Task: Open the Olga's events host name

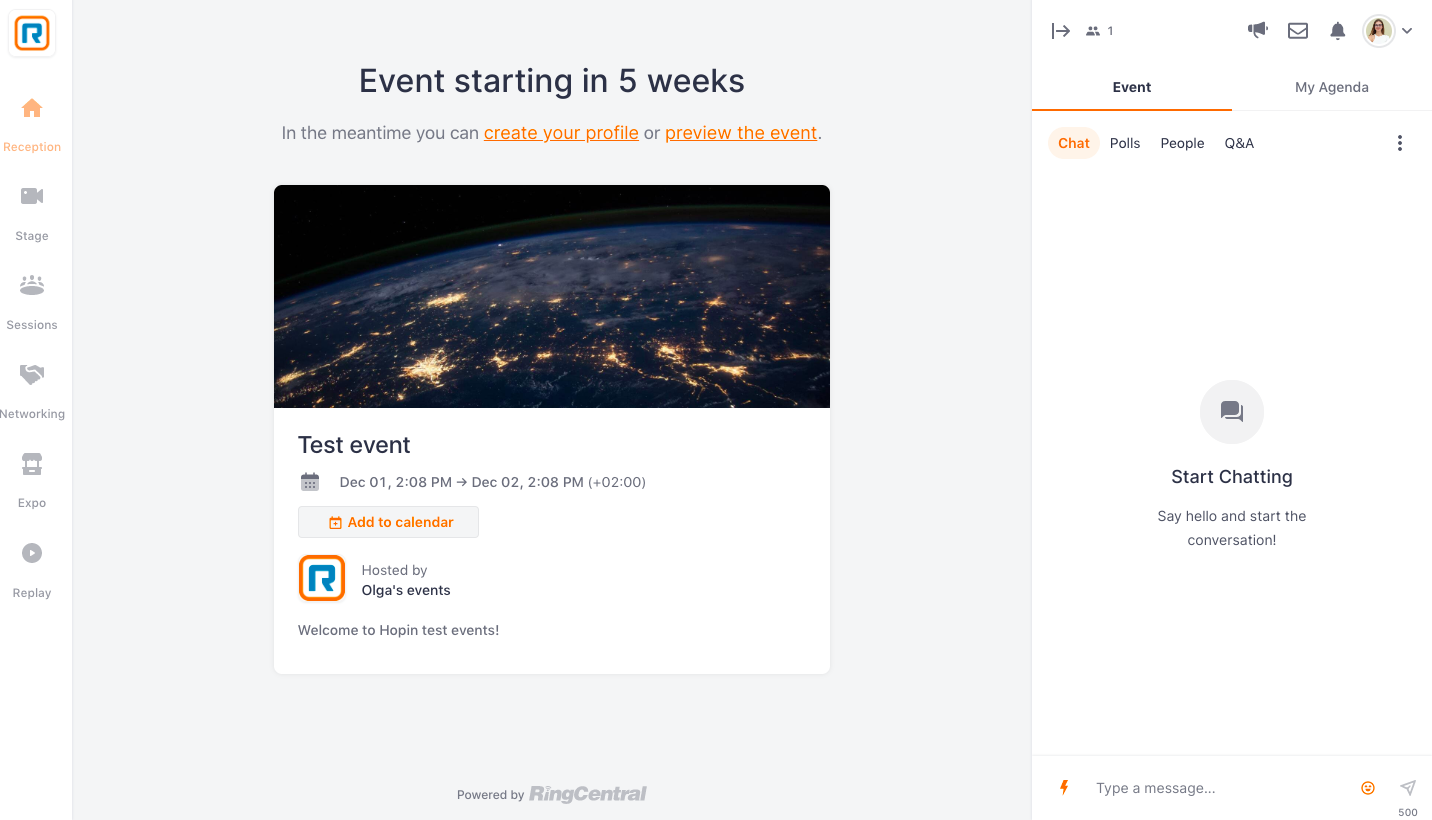Action: [406, 590]
